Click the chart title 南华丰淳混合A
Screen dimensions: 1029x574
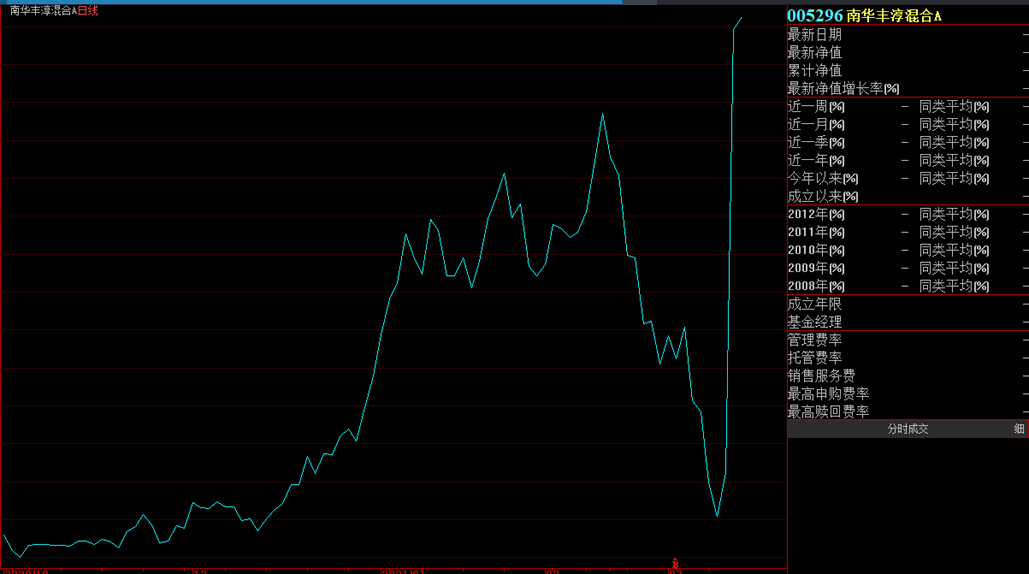43,10
